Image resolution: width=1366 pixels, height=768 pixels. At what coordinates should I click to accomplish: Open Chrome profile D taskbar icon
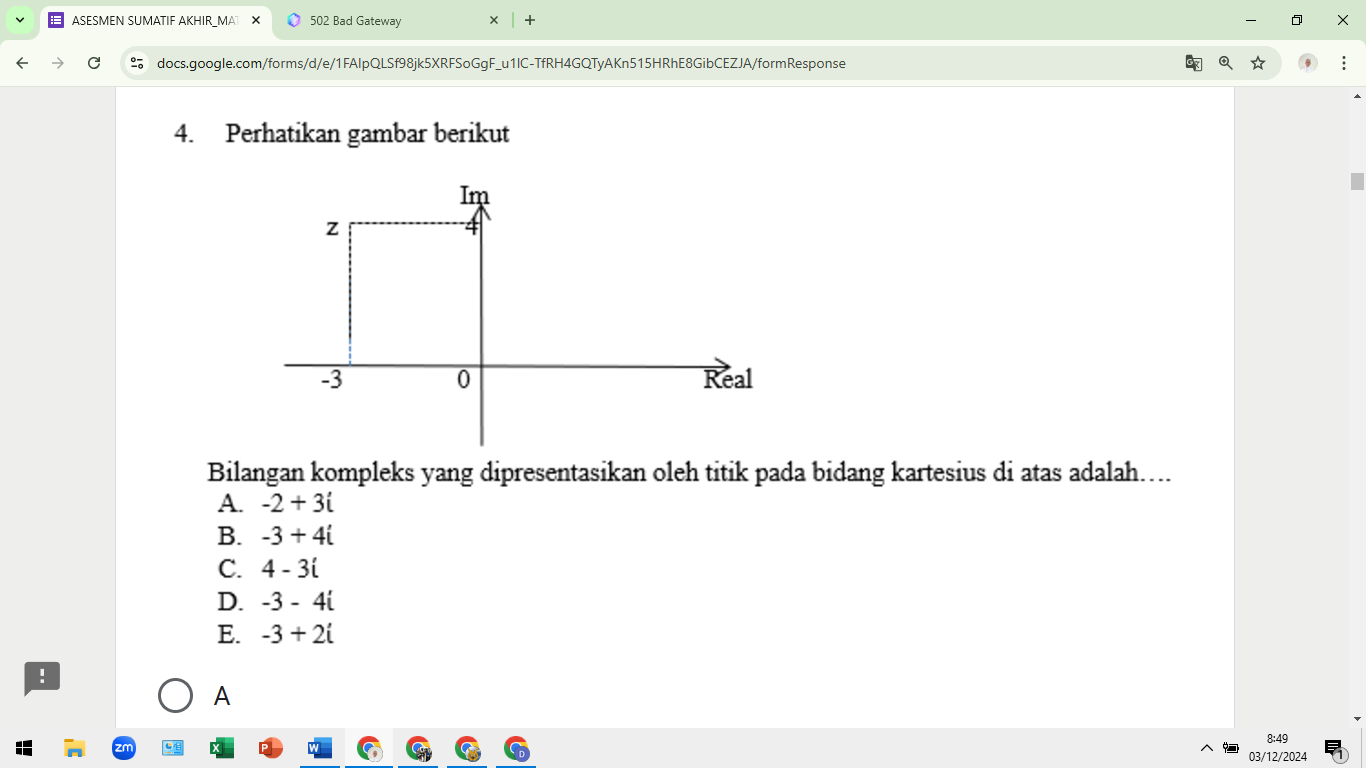coord(516,748)
